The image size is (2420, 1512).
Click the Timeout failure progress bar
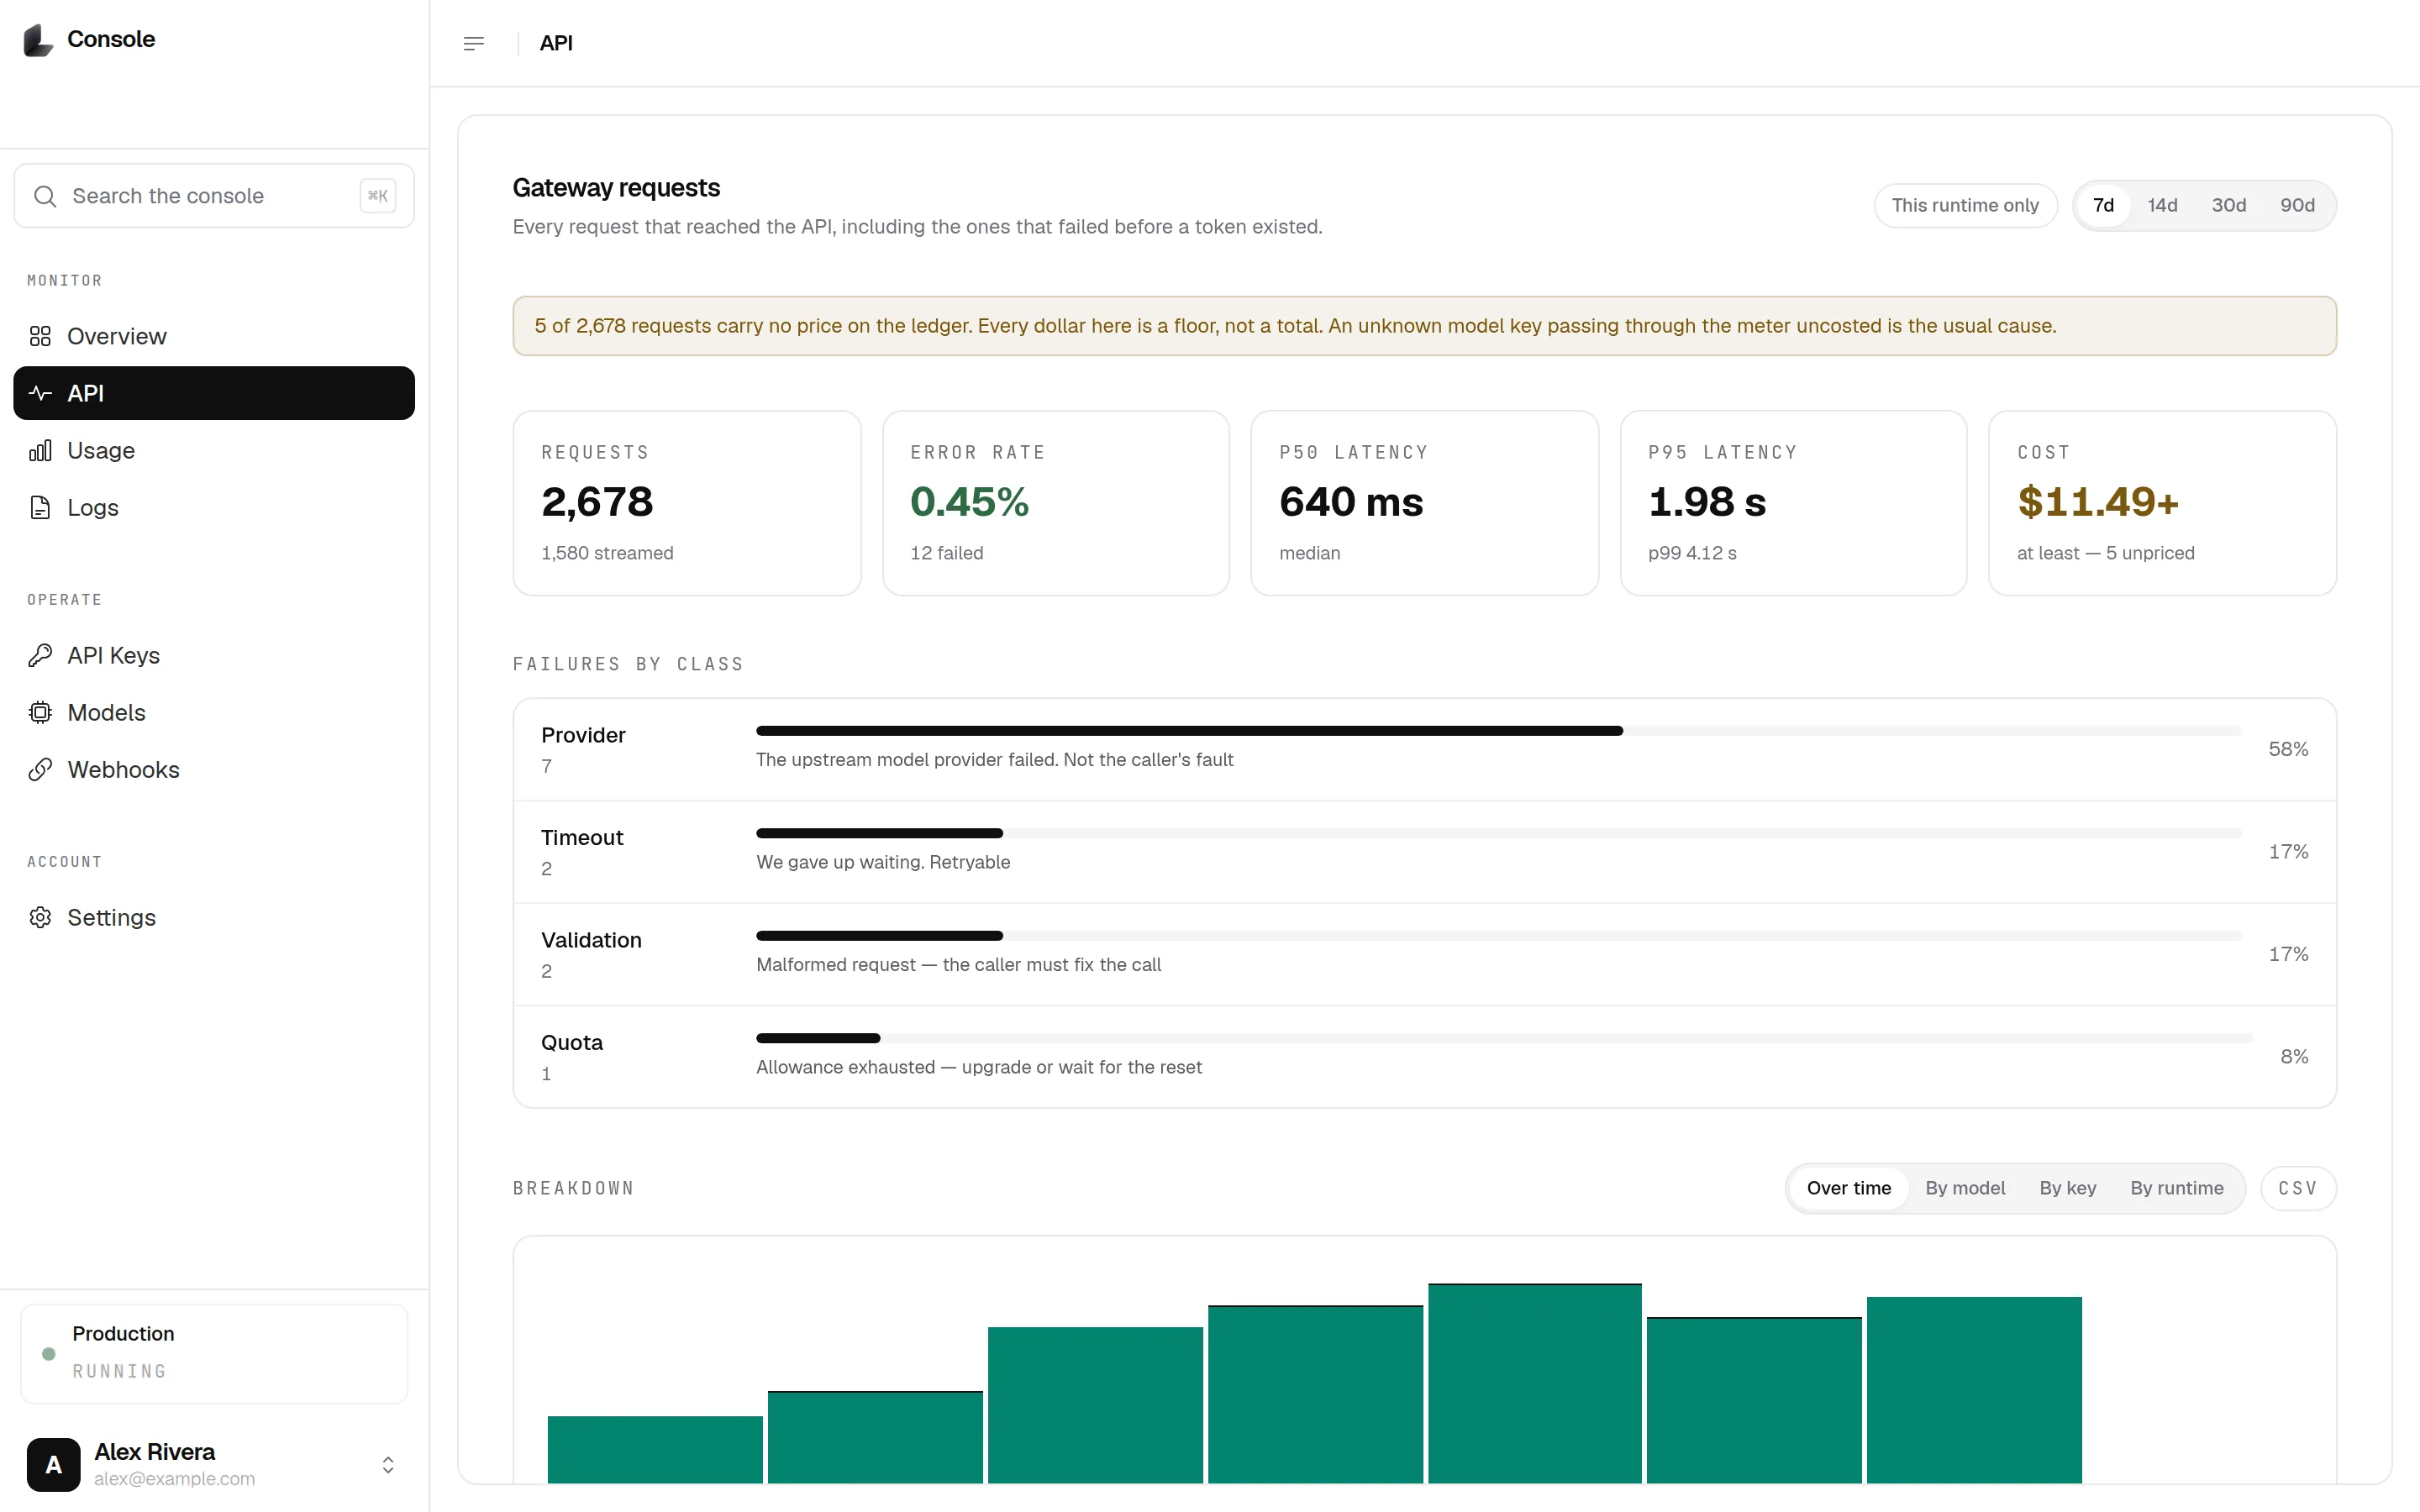point(1498,833)
